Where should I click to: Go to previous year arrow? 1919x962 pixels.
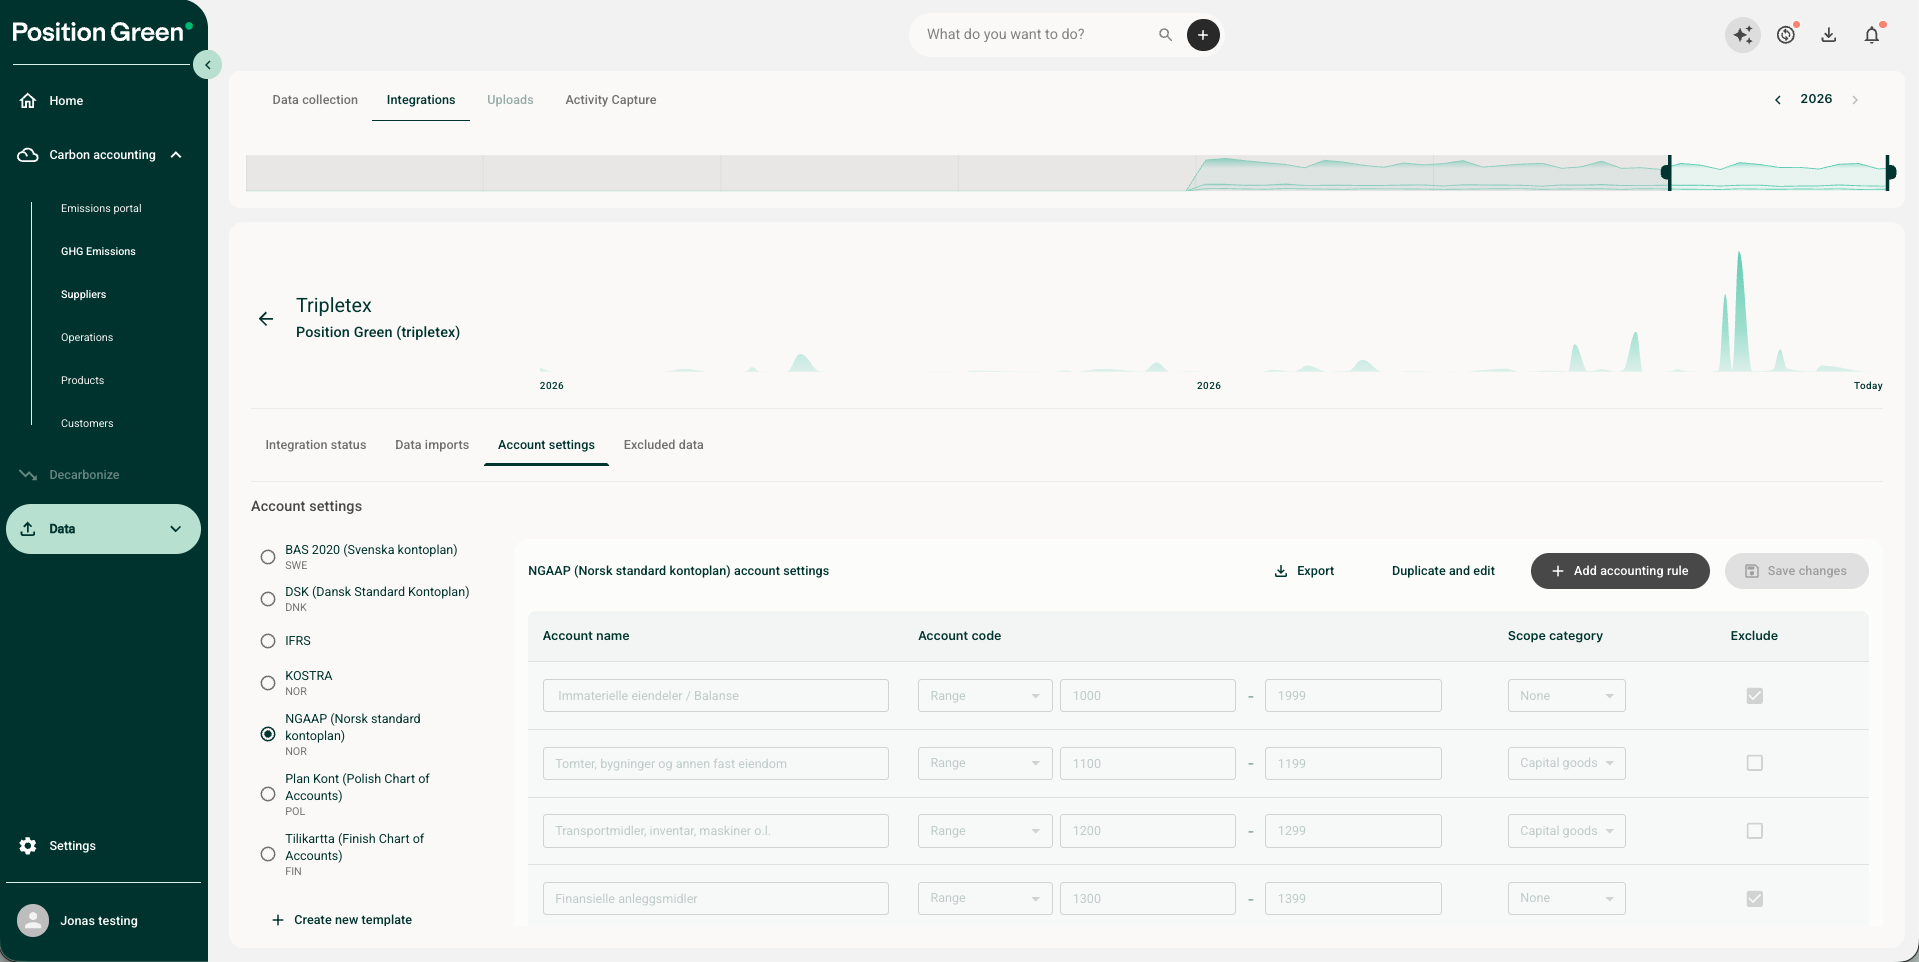1778,100
